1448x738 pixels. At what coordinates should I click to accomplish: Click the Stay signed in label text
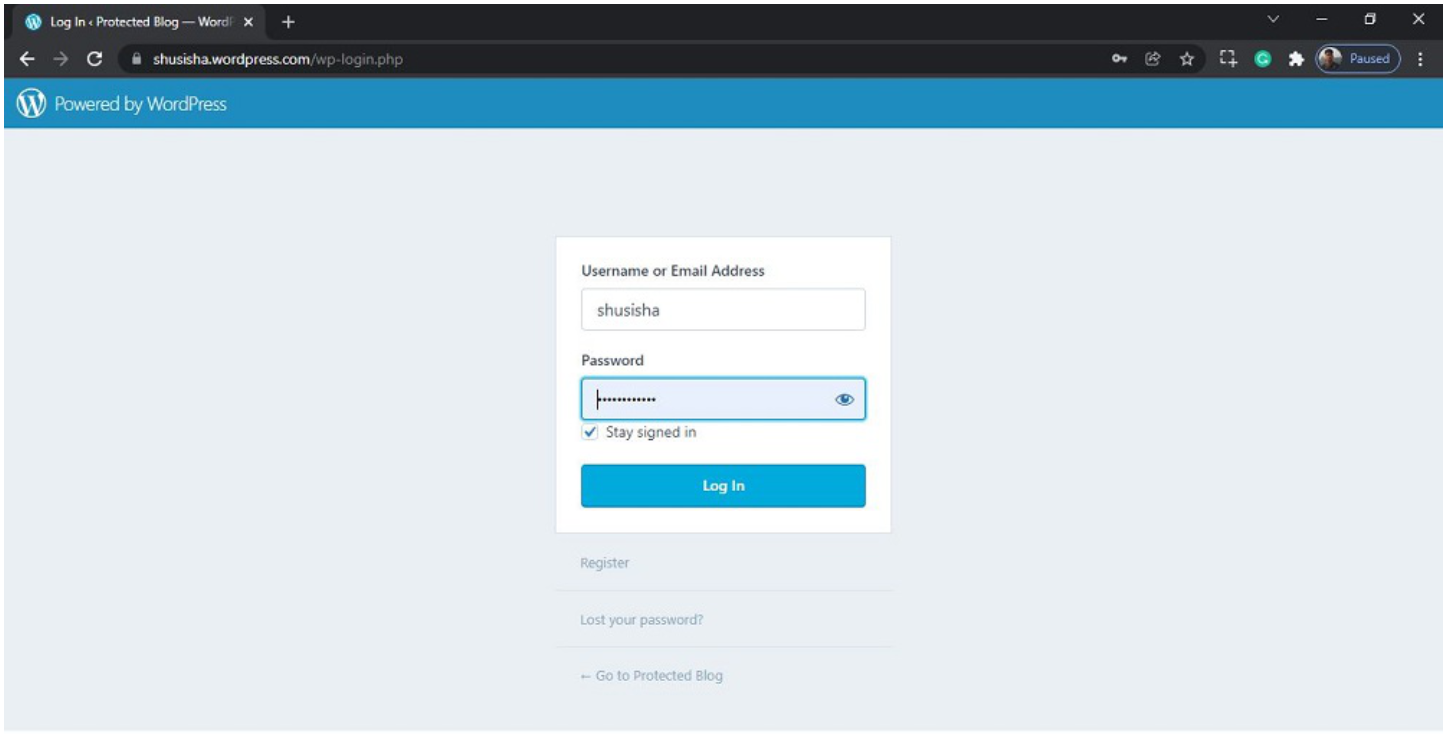click(x=651, y=433)
